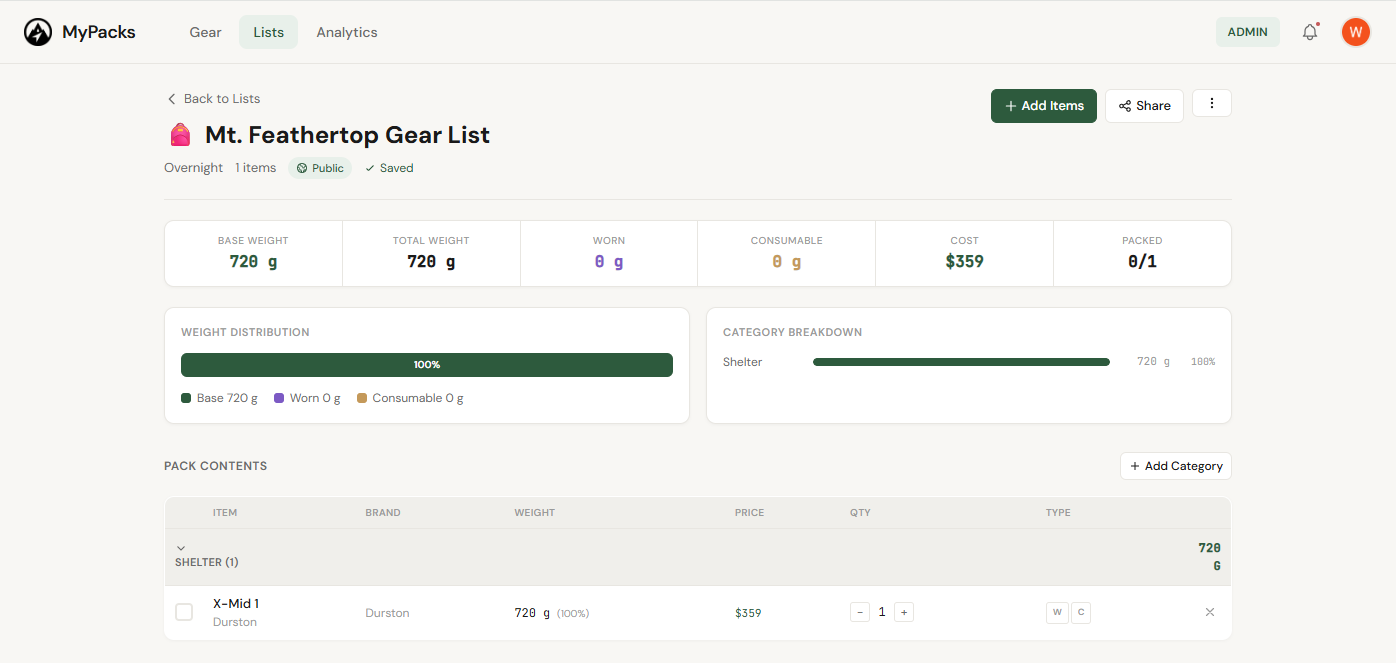The image size is (1396, 663).
Task: Click the Cost $359 stat card
Action: tap(964, 253)
